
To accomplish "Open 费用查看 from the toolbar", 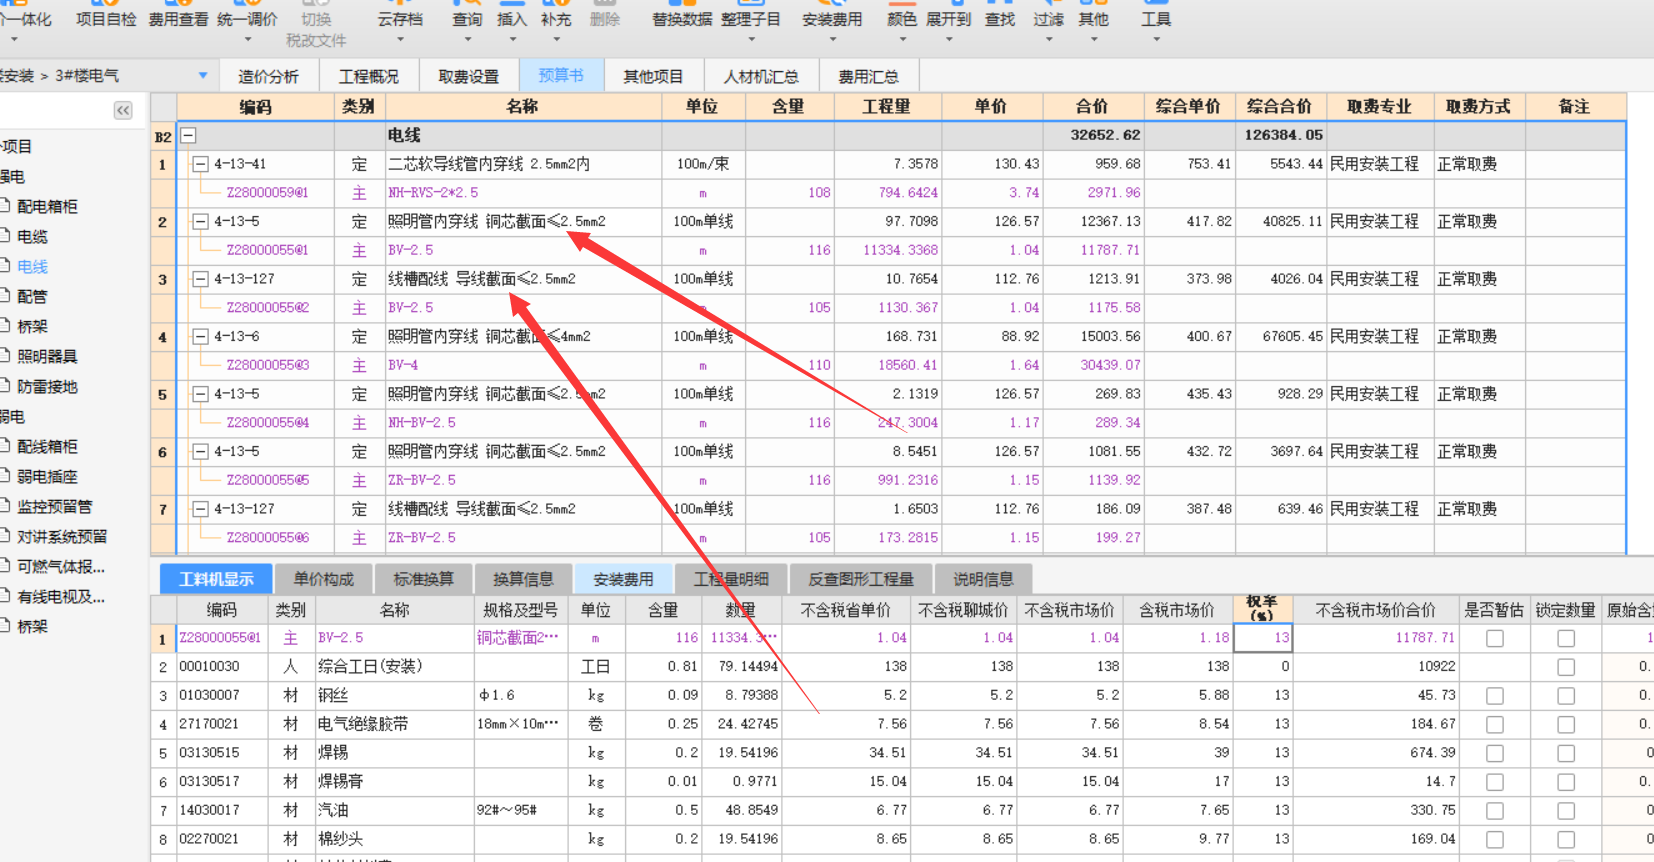I will coord(178,19).
